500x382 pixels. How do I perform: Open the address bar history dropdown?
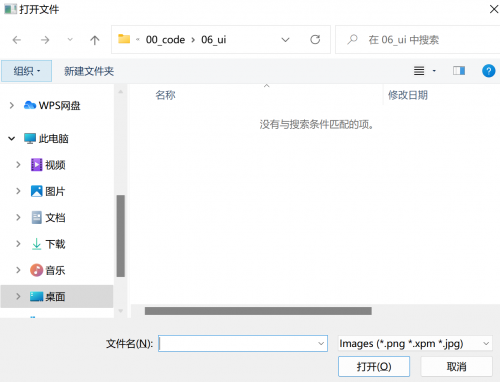tap(285, 40)
